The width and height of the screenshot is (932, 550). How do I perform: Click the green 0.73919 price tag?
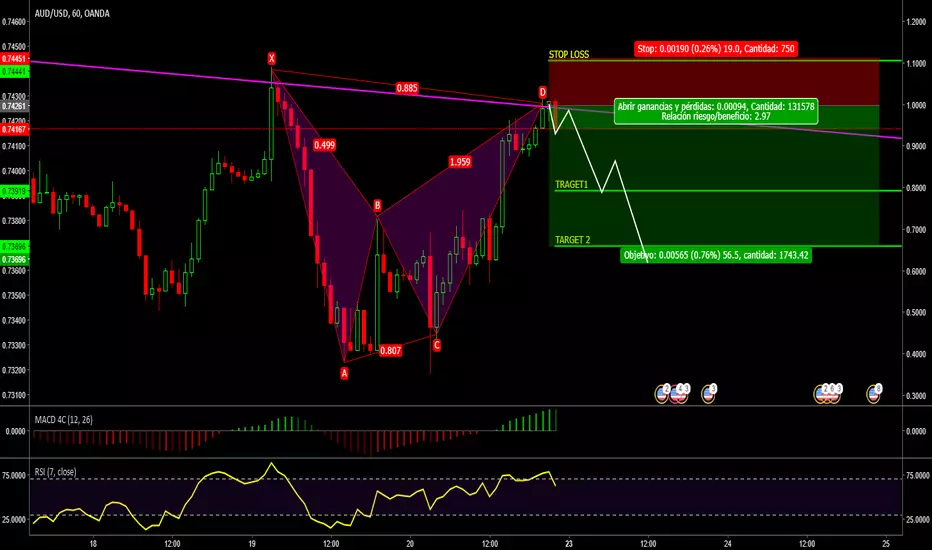(x=14, y=191)
